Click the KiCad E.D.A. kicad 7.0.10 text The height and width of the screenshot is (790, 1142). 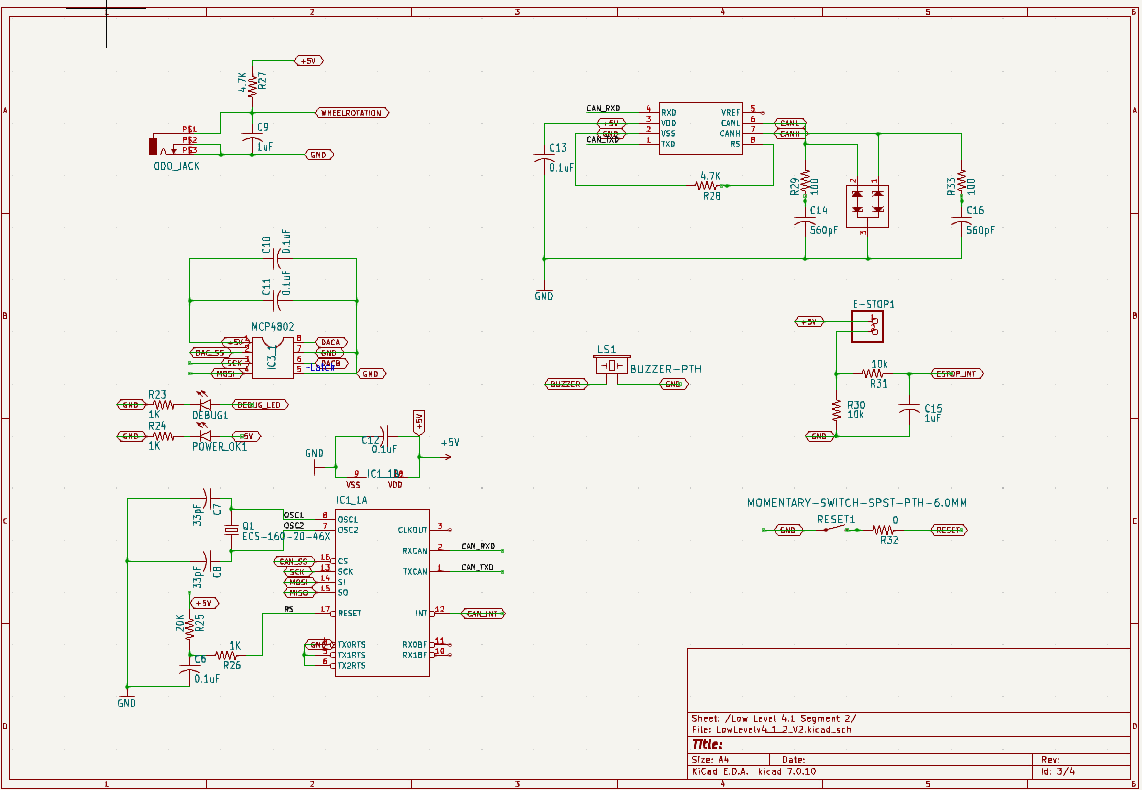(754, 771)
